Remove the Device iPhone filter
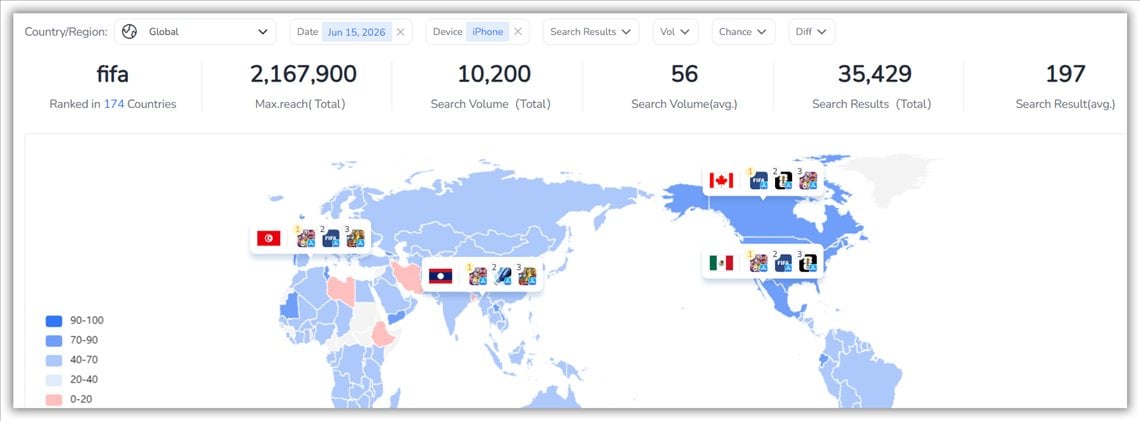Screen dimensions: 1140x421 coord(518,32)
